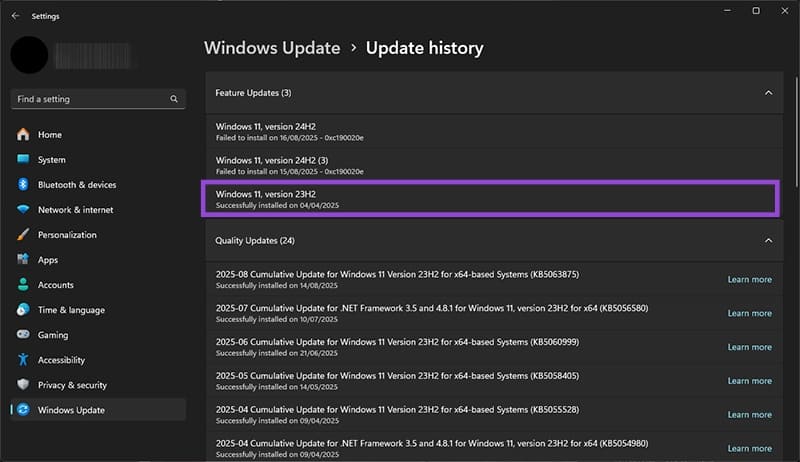Click the Accounts person icon
This screenshot has width=800, height=462.
[23, 284]
